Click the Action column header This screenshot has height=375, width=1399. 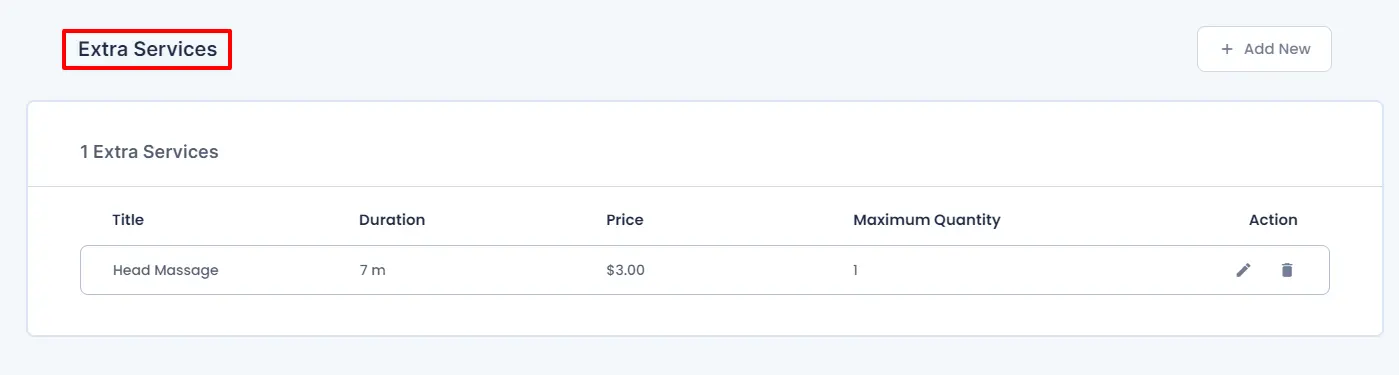1273,220
